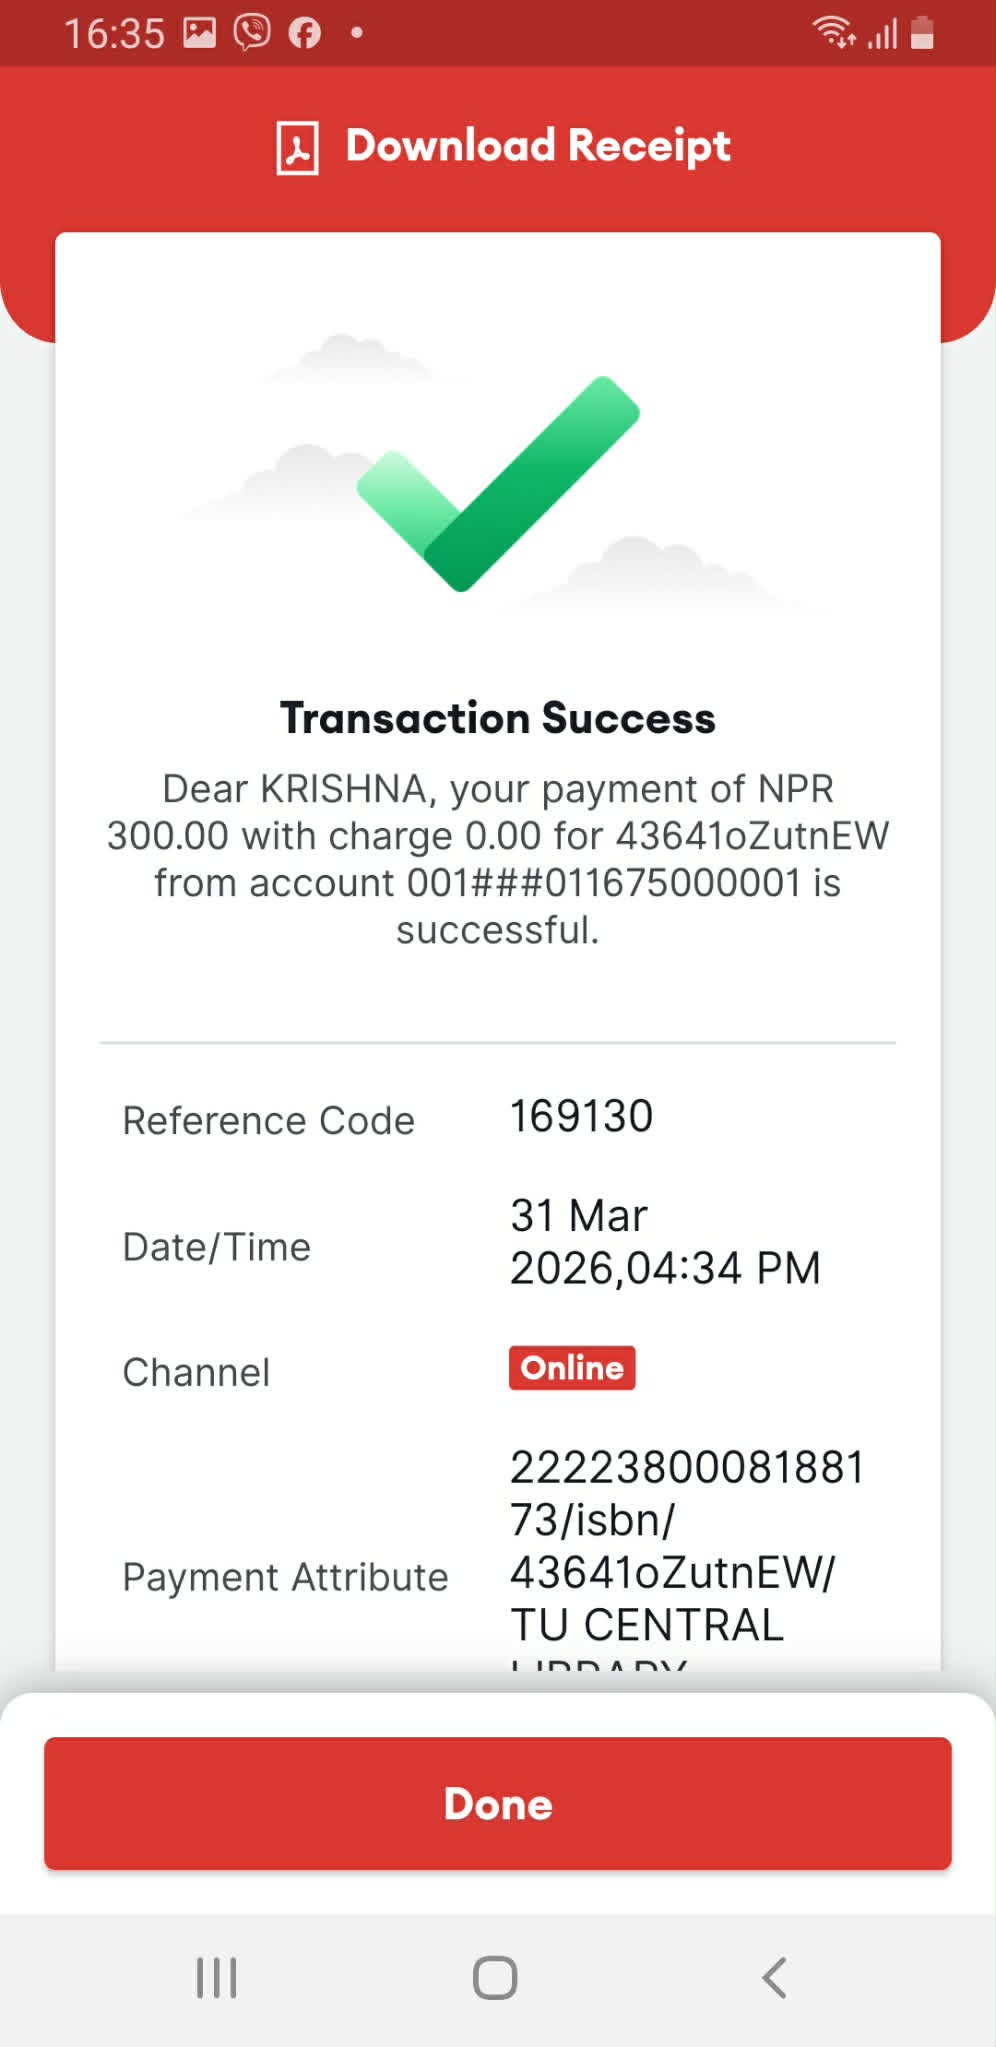Click the status bar clock showing 16:35
This screenshot has height=2047, width=996.
[x=114, y=34]
